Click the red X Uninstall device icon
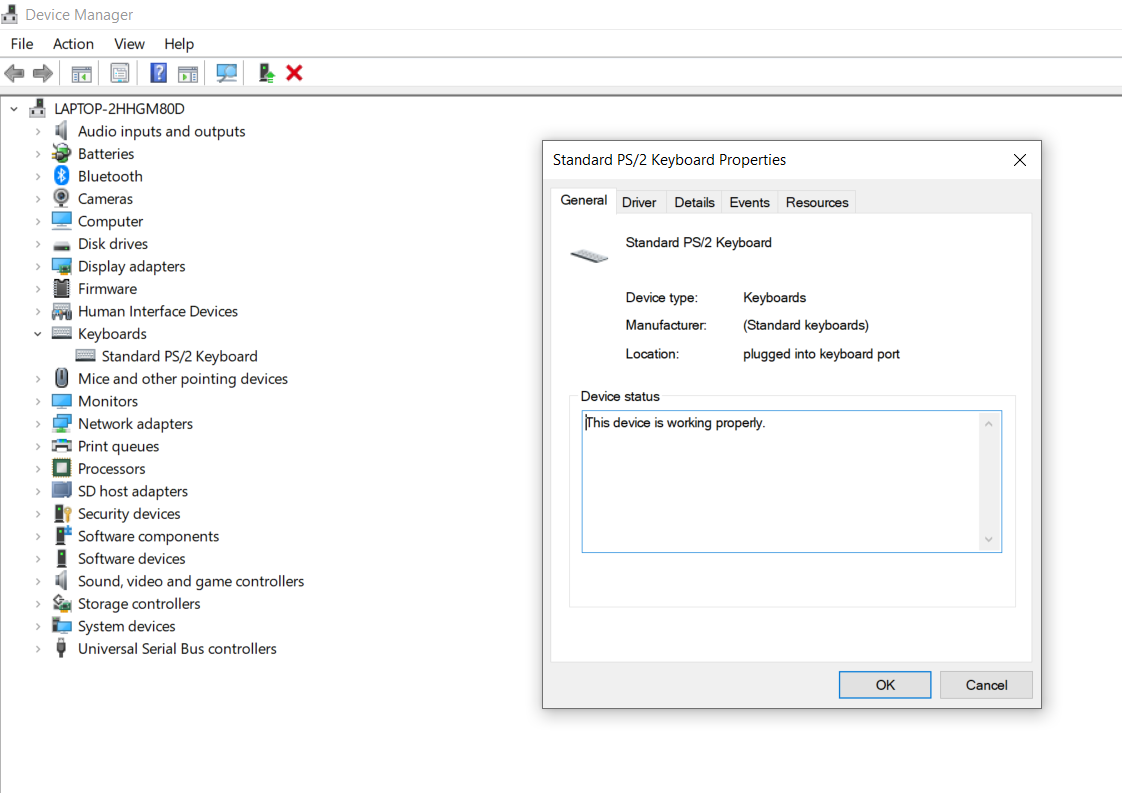 294,73
